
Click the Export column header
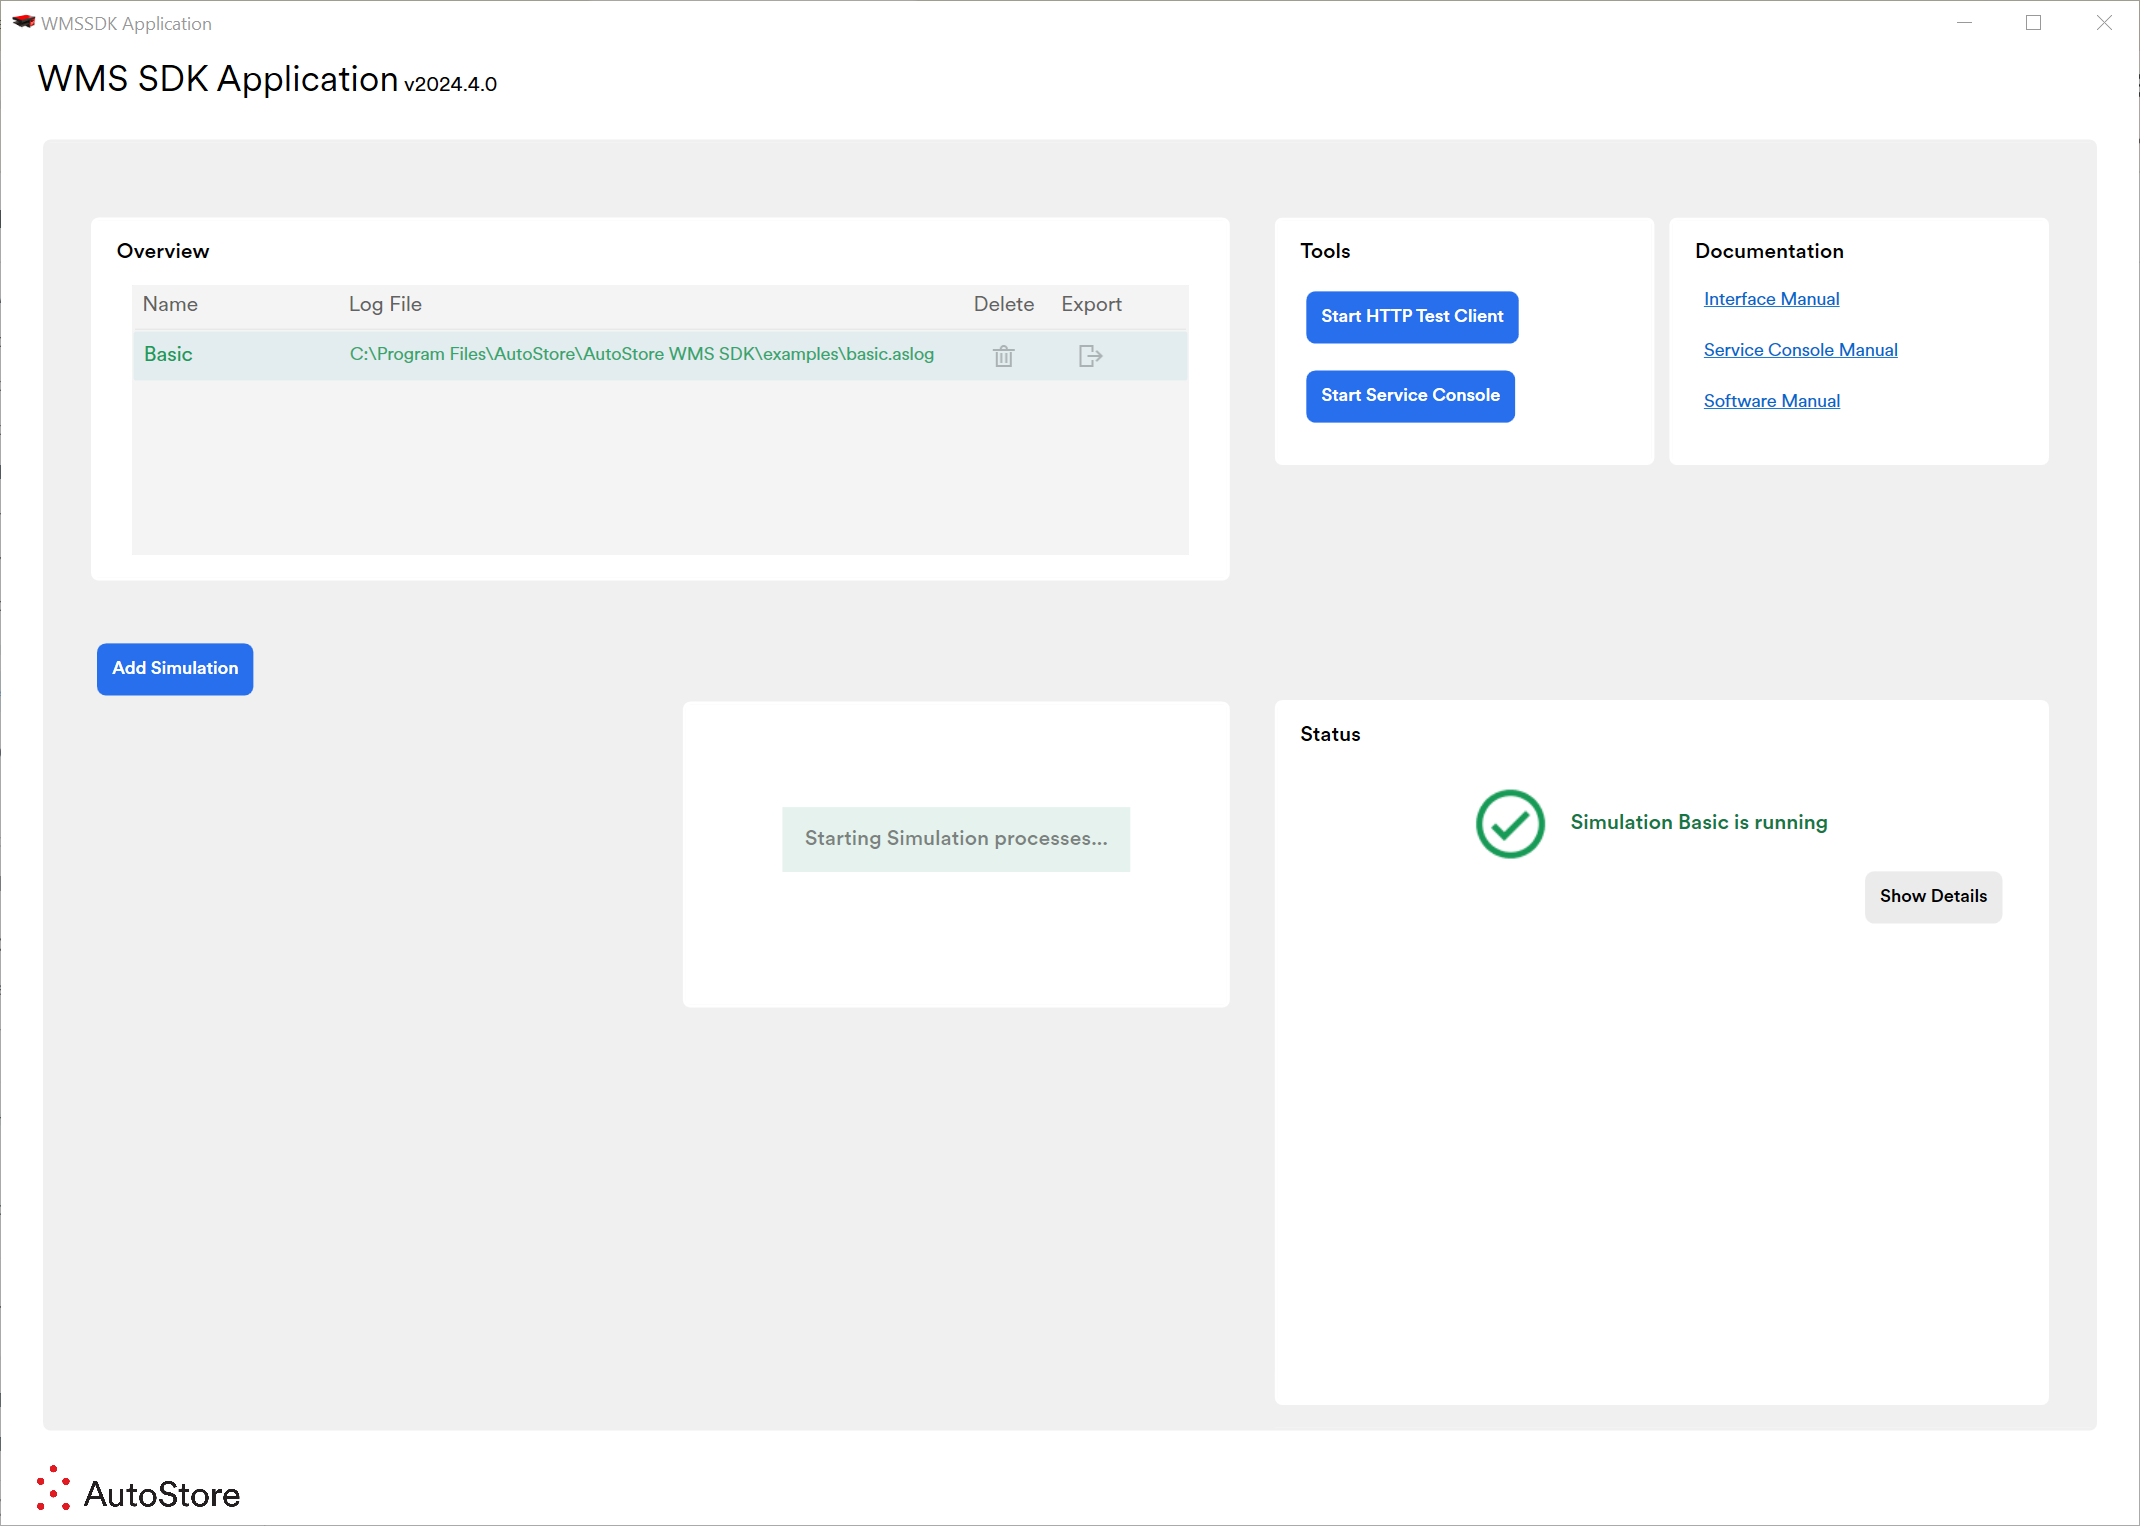tap(1091, 304)
